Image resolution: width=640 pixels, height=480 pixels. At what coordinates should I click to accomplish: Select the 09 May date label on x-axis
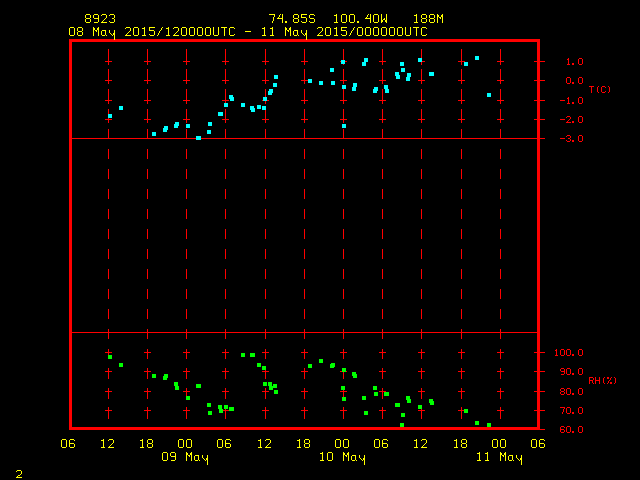tap(184, 458)
